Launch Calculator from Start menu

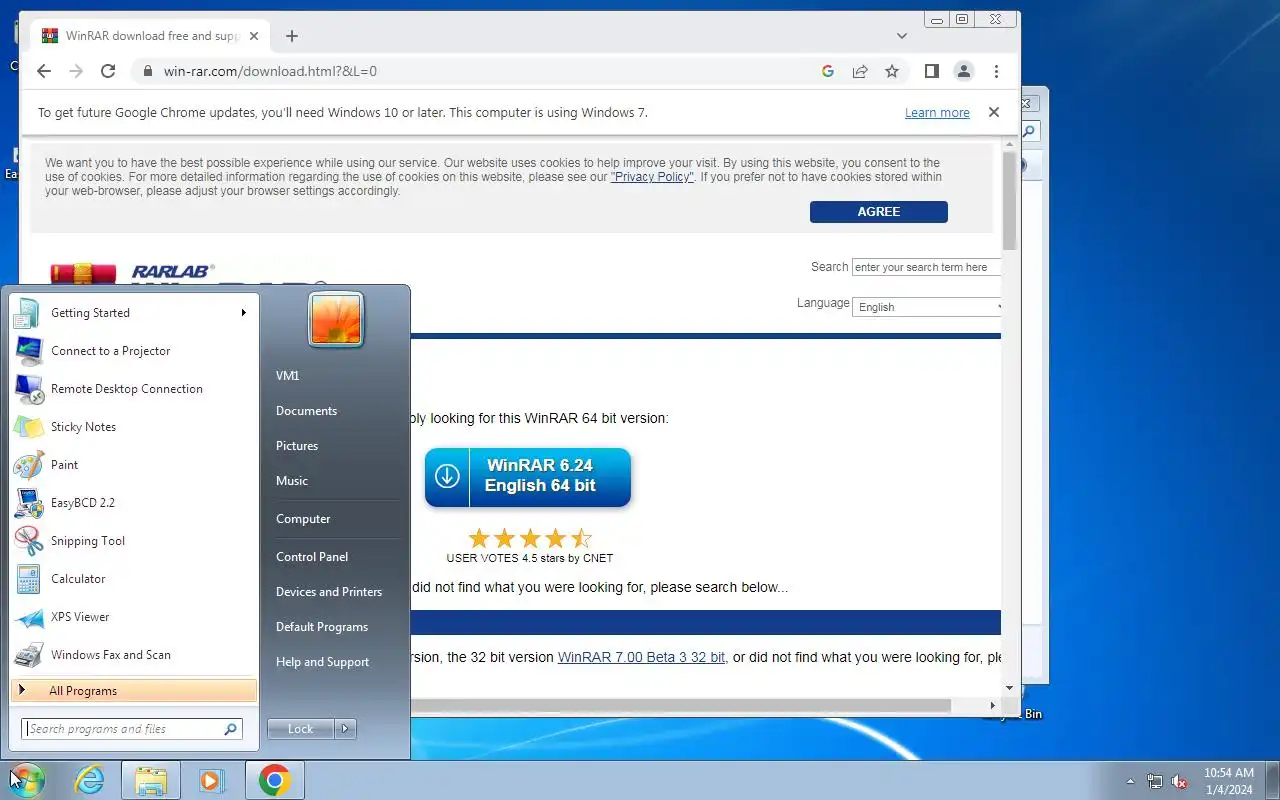coord(133,579)
